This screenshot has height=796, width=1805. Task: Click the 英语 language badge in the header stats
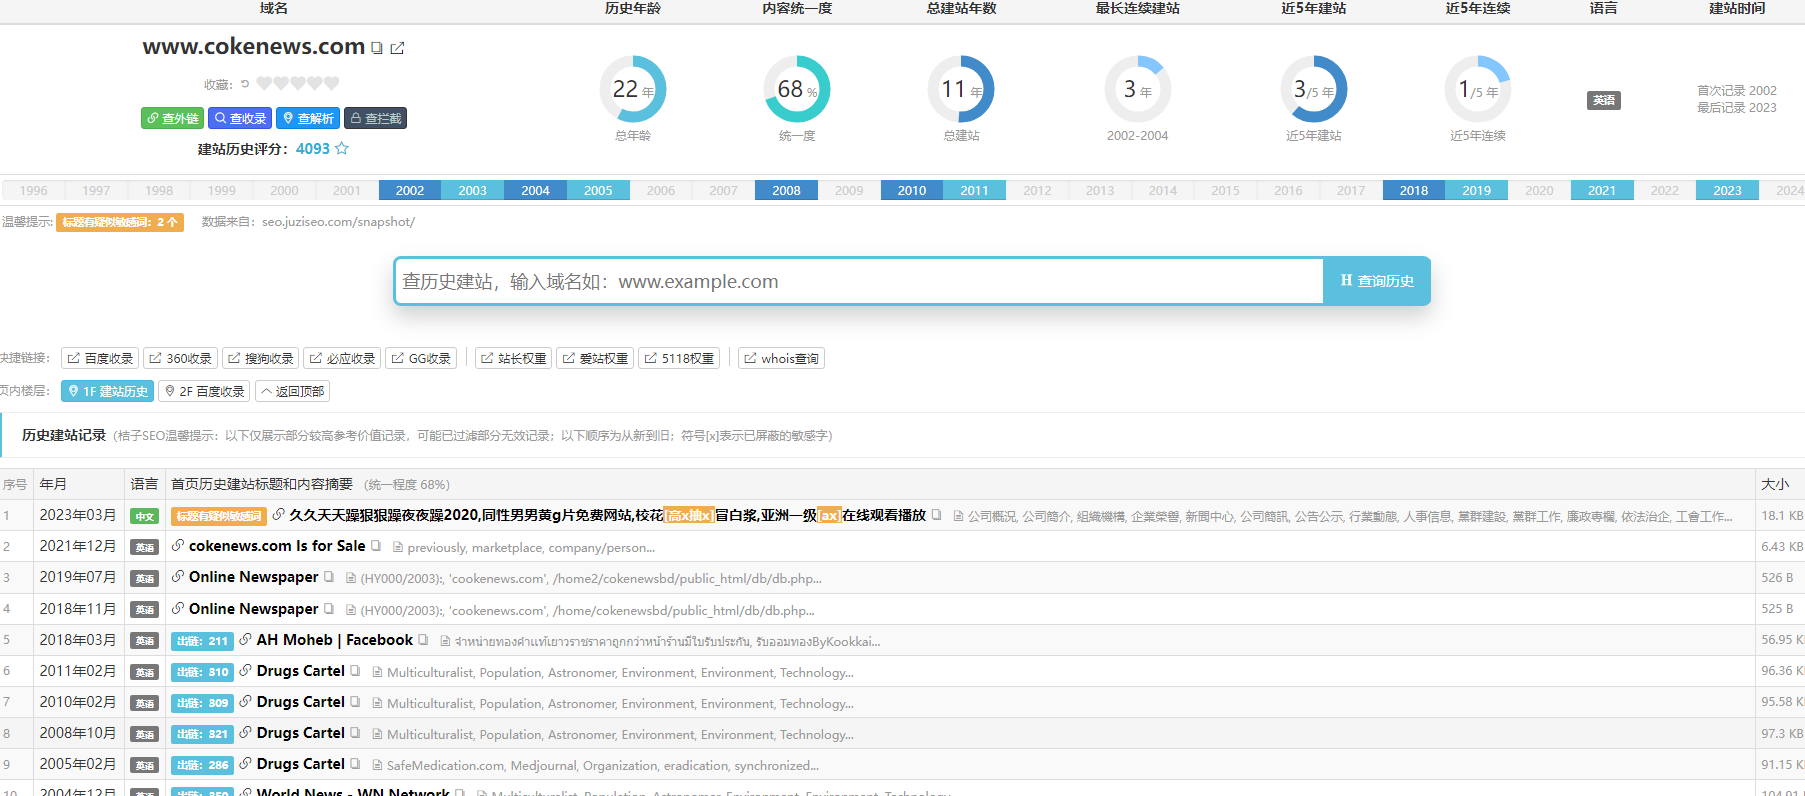[x=1603, y=100]
